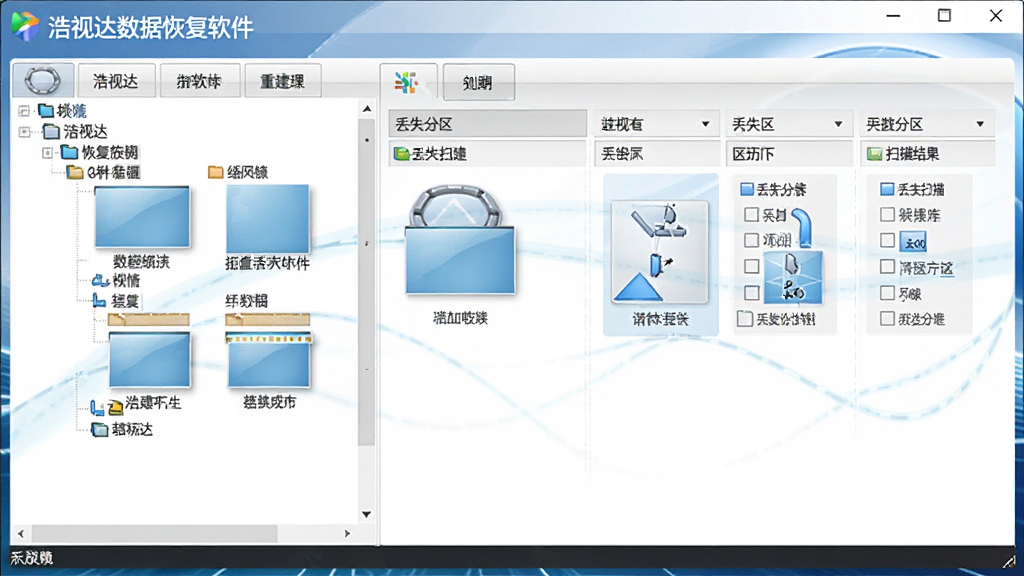Select the lower-right thumbnail with the dotted top strip
Screen dimensions: 1024x576
tap(269, 360)
